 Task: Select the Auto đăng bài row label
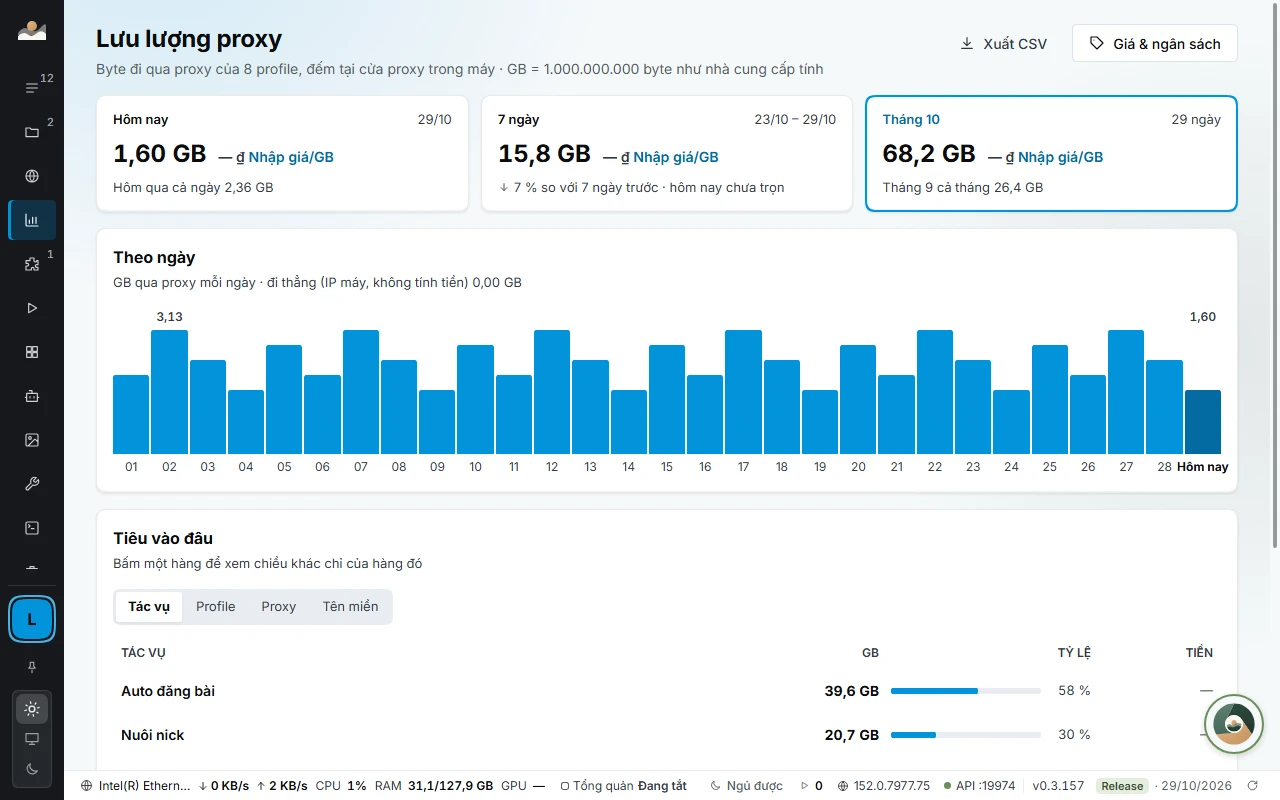click(168, 691)
